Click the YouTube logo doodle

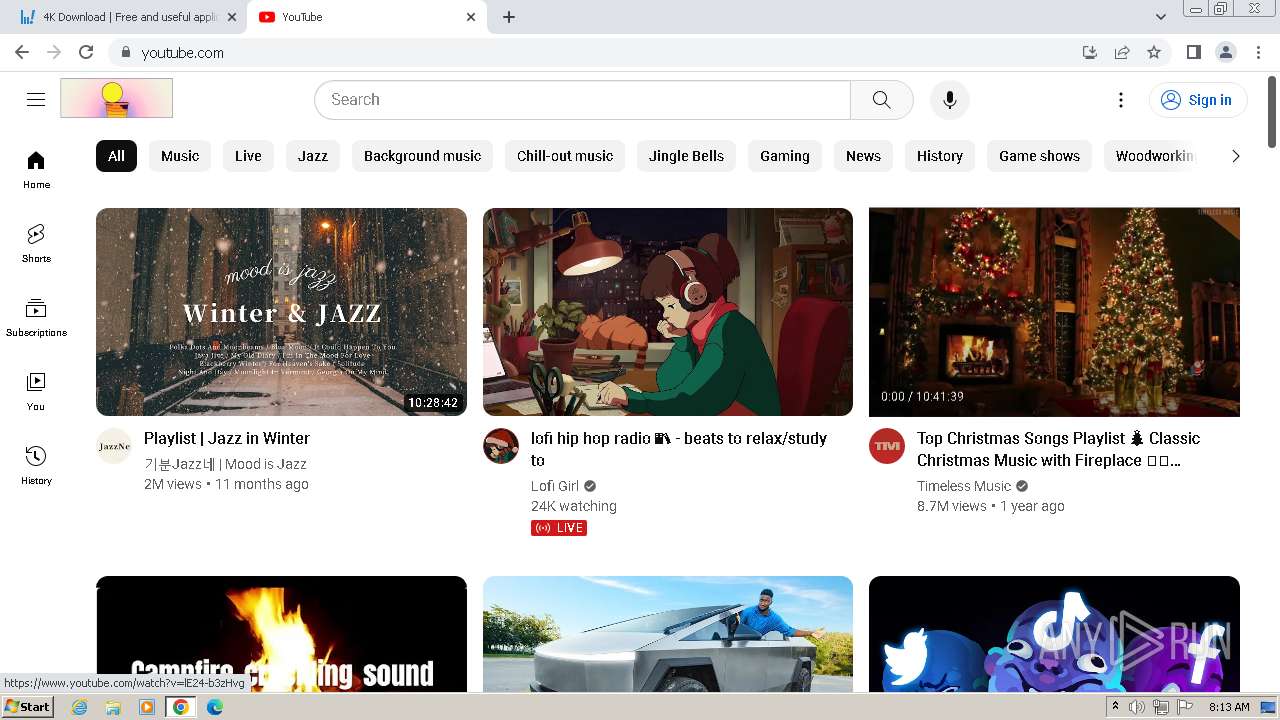pyautogui.click(x=116, y=98)
